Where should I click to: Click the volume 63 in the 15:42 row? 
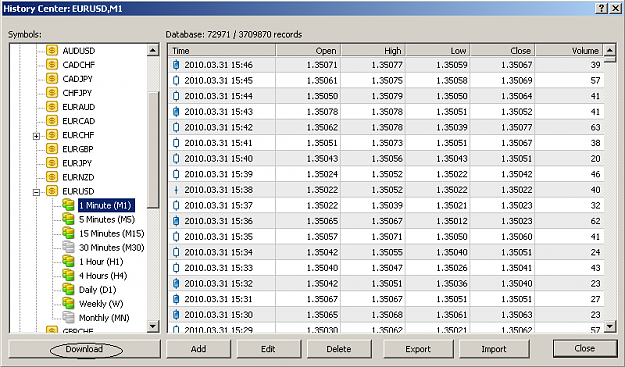click(595, 127)
